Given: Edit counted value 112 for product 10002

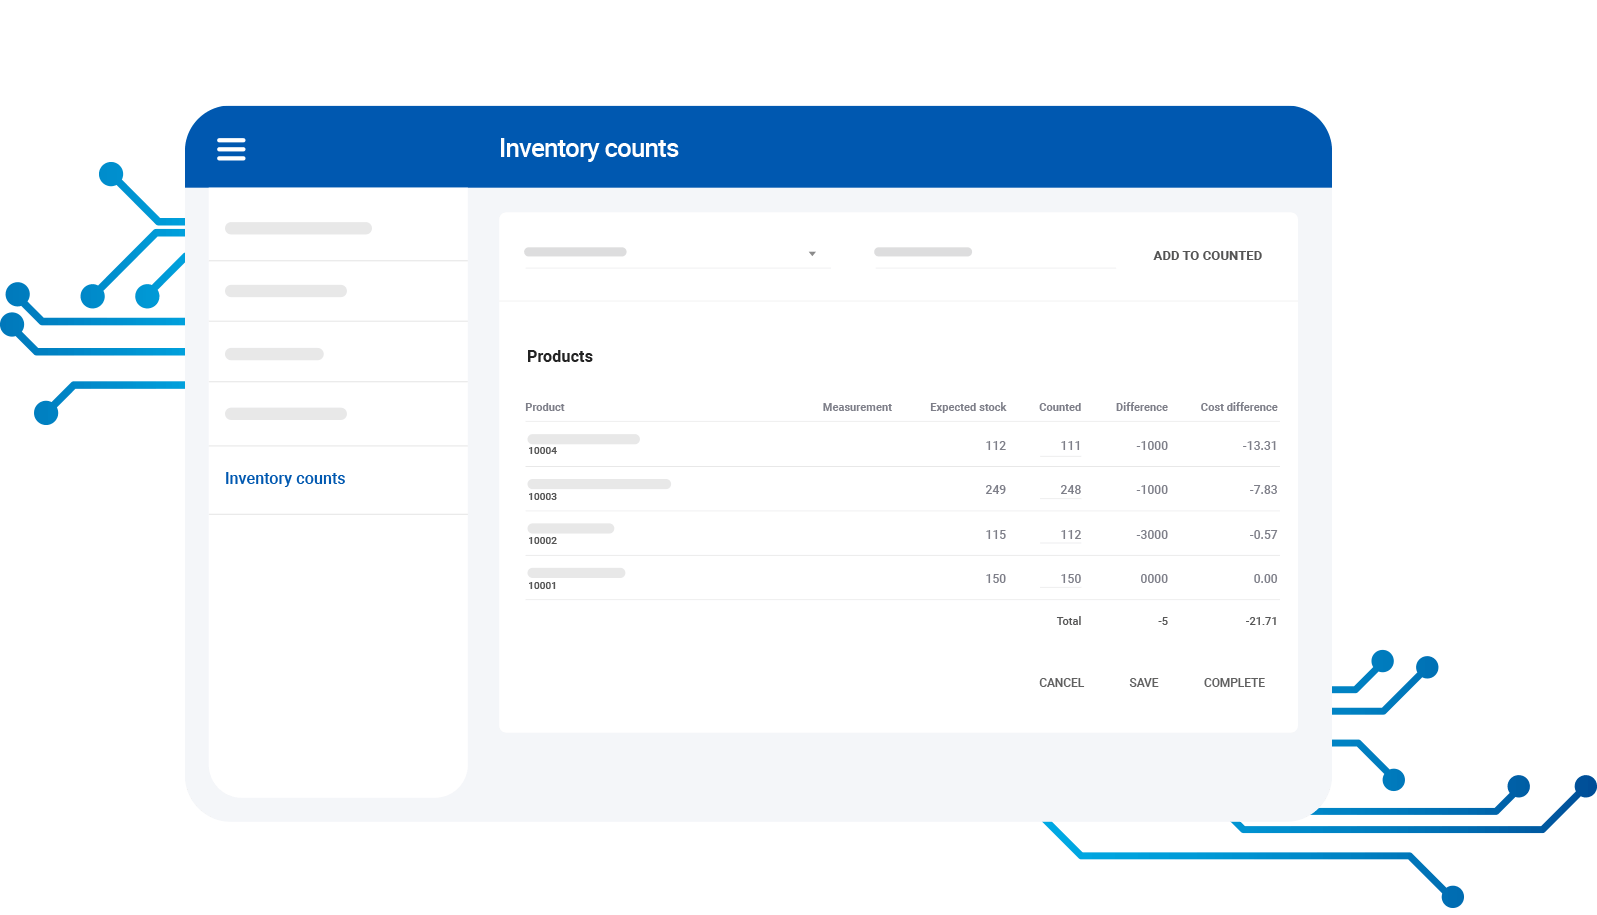Looking at the screenshot, I should [x=1063, y=535].
